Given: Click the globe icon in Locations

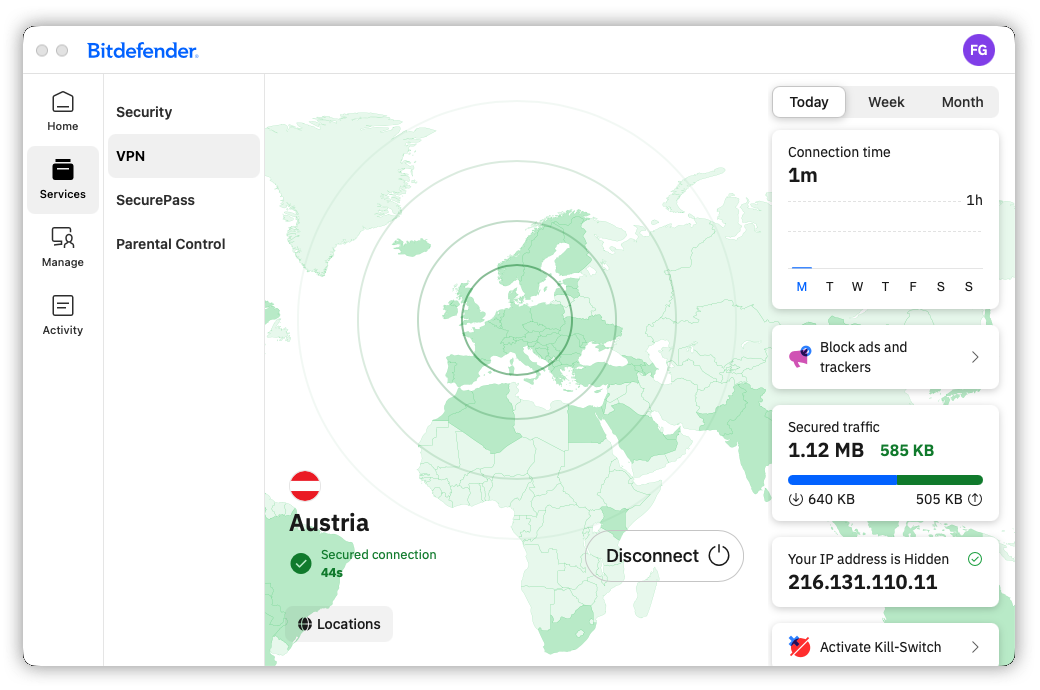Looking at the screenshot, I should tap(304, 624).
